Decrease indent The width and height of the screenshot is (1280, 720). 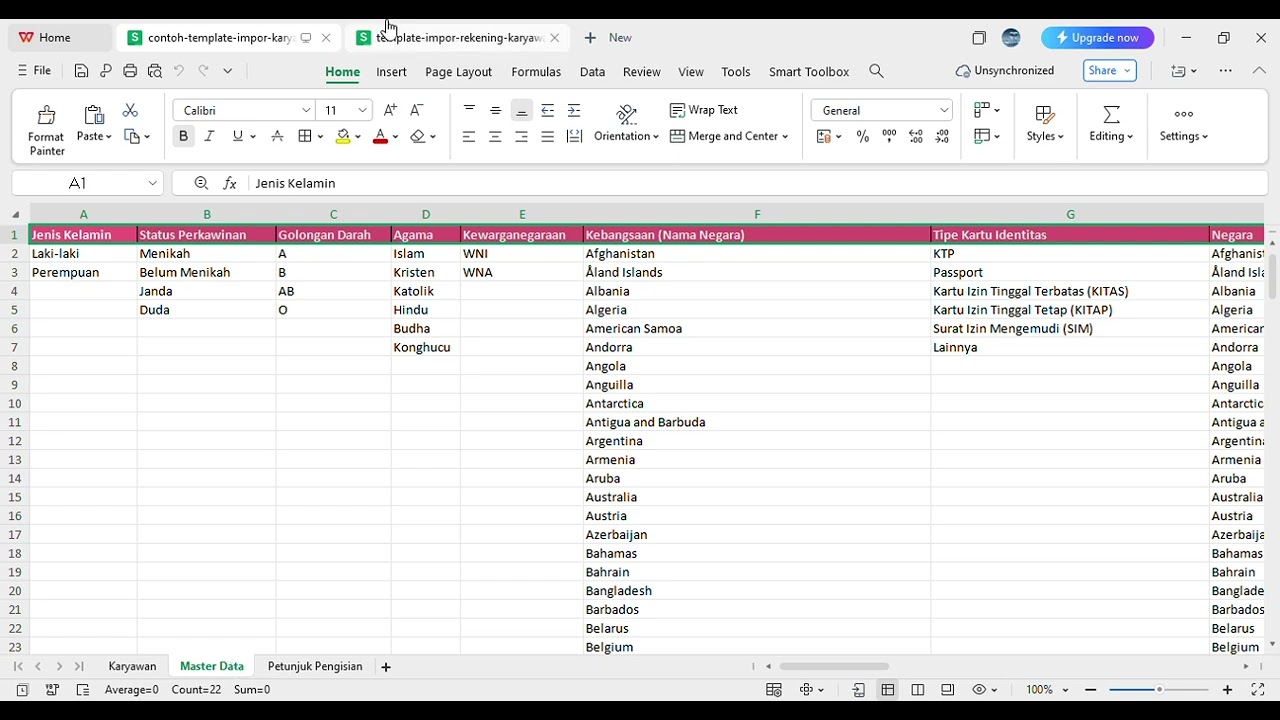(x=547, y=110)
